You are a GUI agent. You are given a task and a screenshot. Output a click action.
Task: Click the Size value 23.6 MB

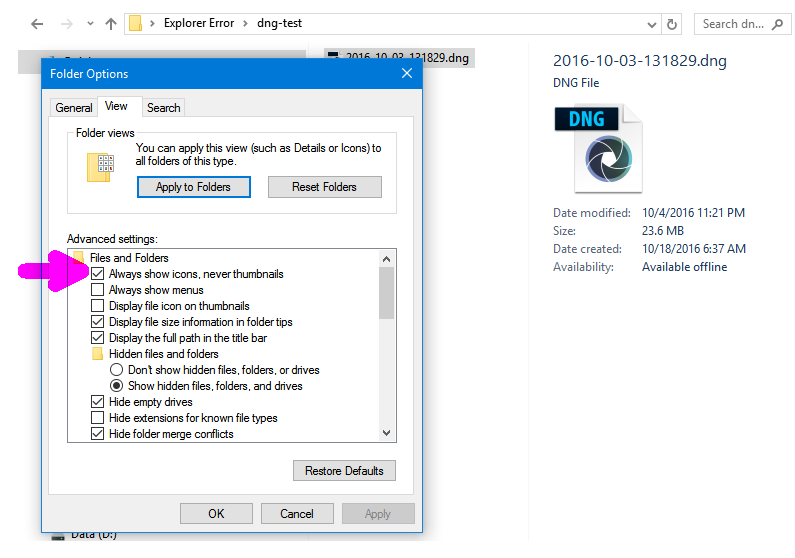click(663, 231)
